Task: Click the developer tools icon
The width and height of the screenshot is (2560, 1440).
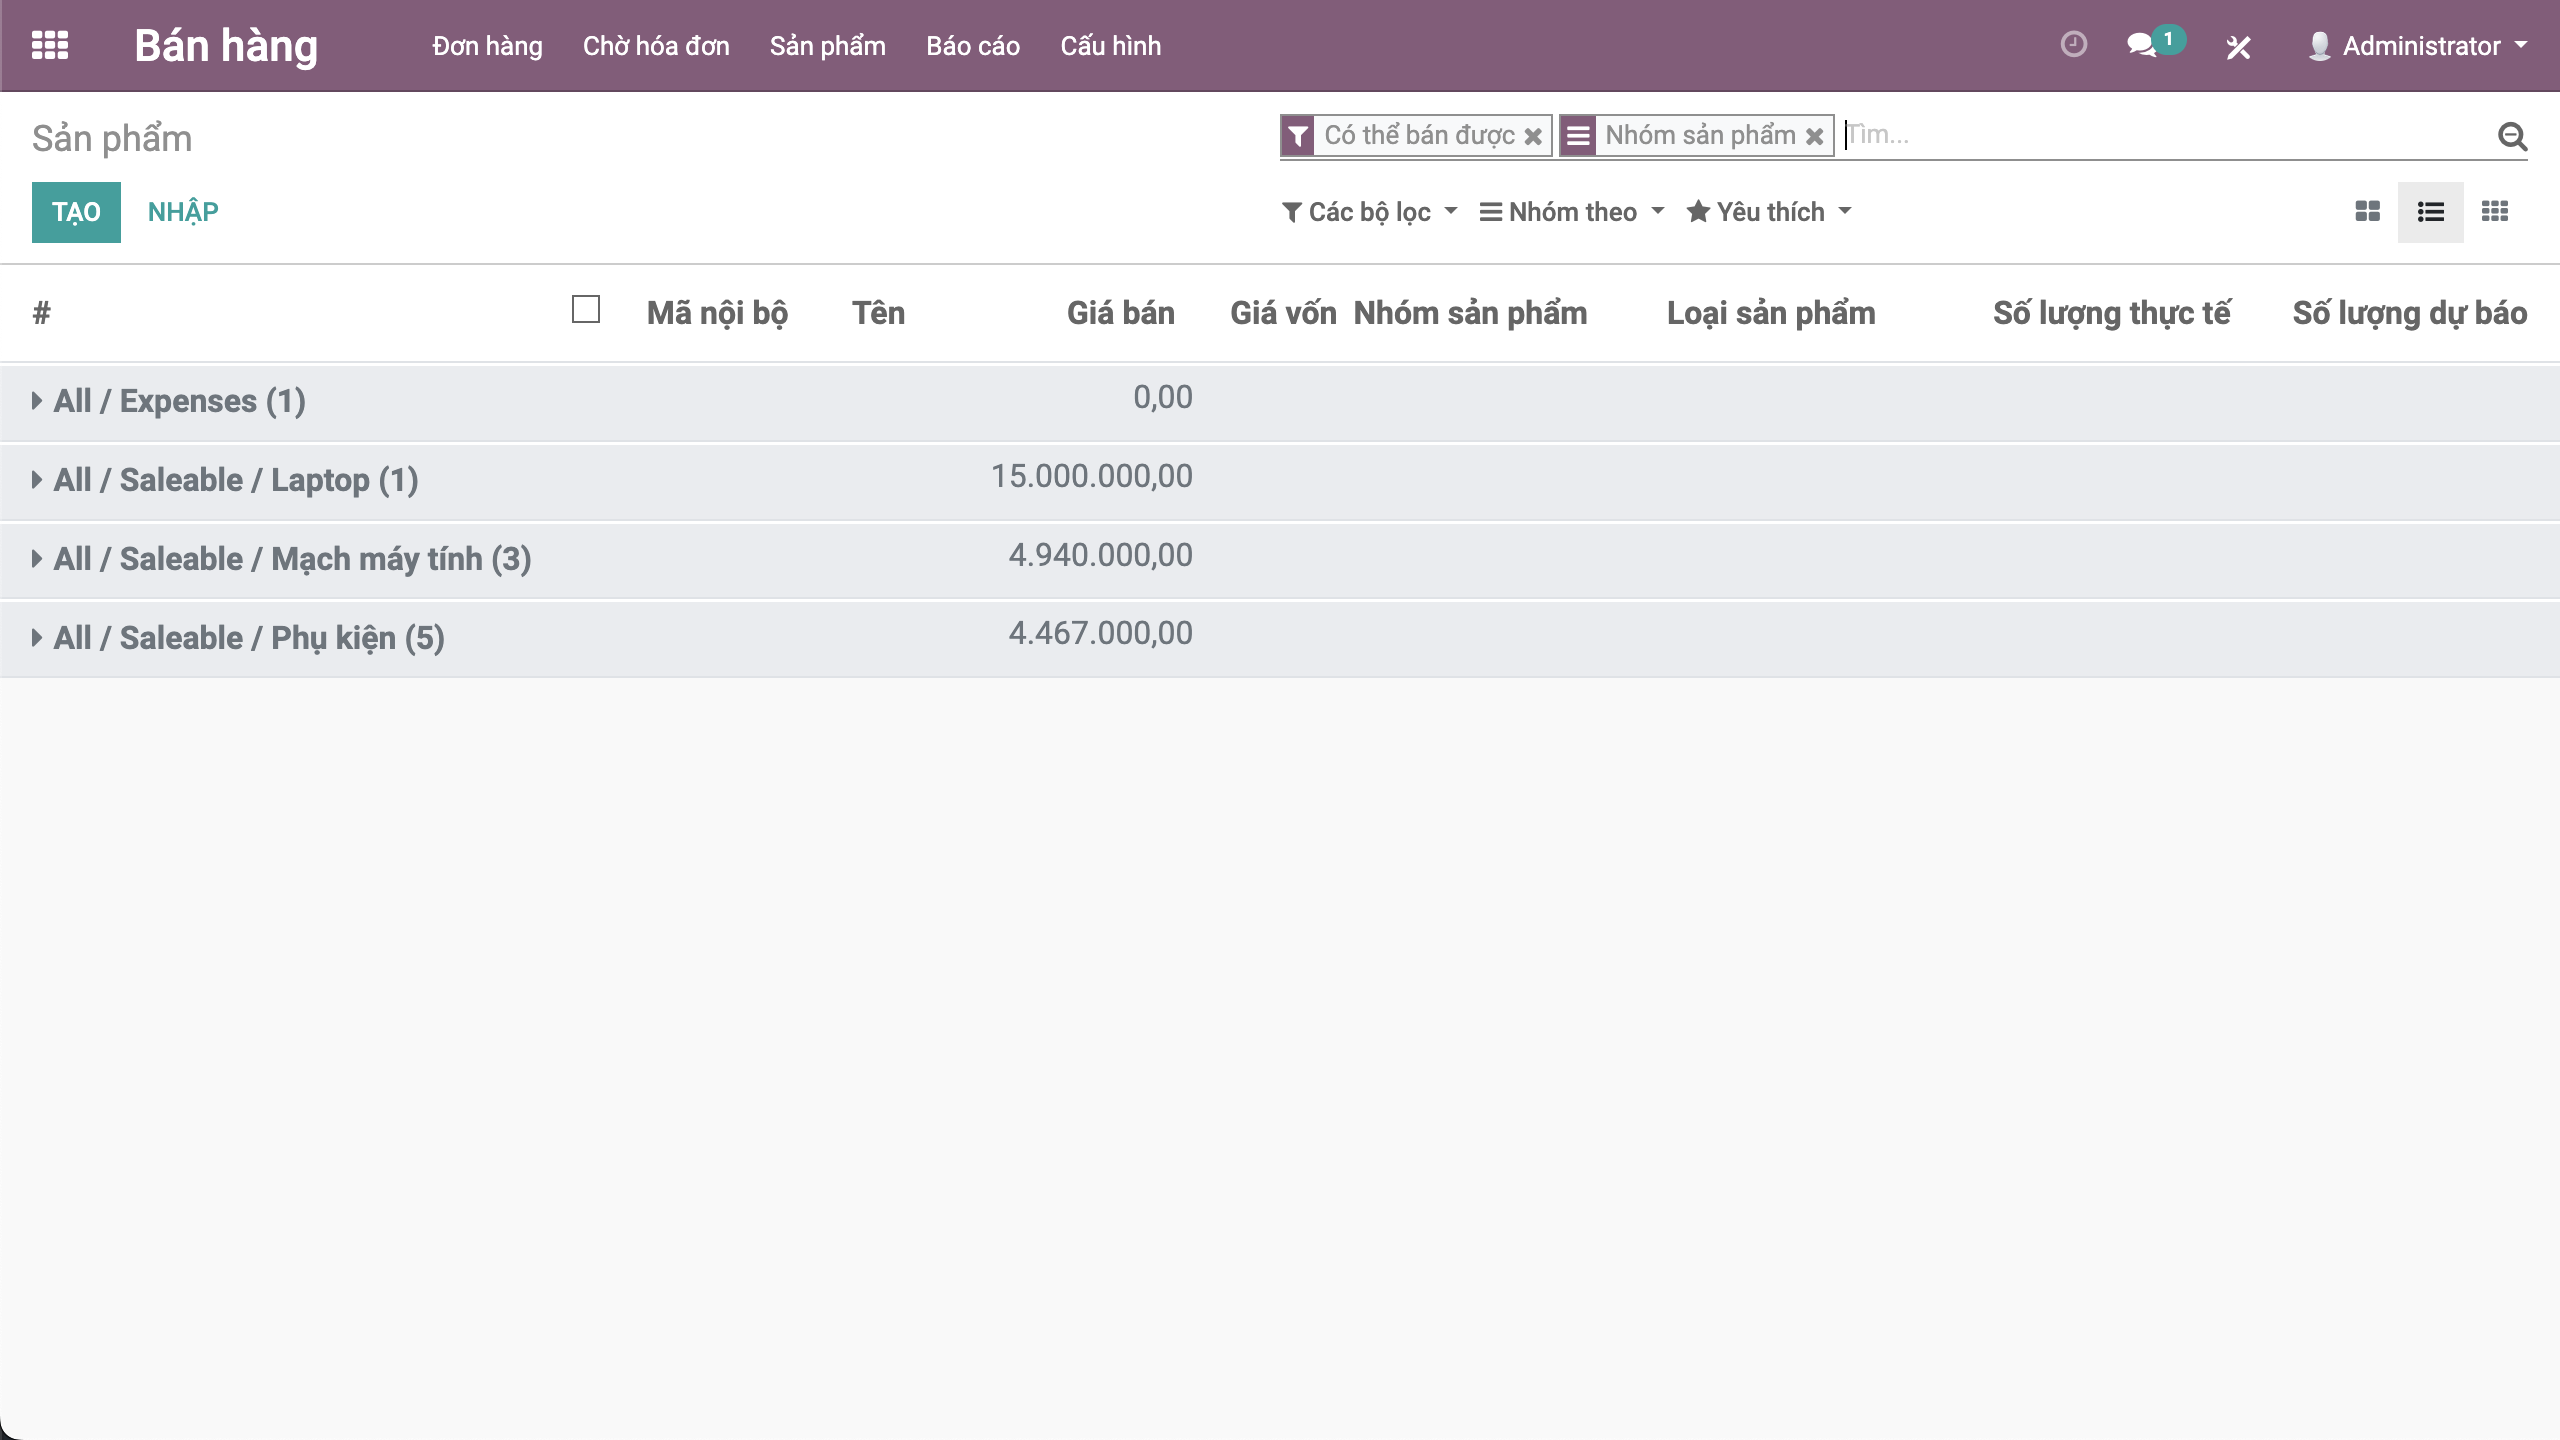Action: (2238, 47)
